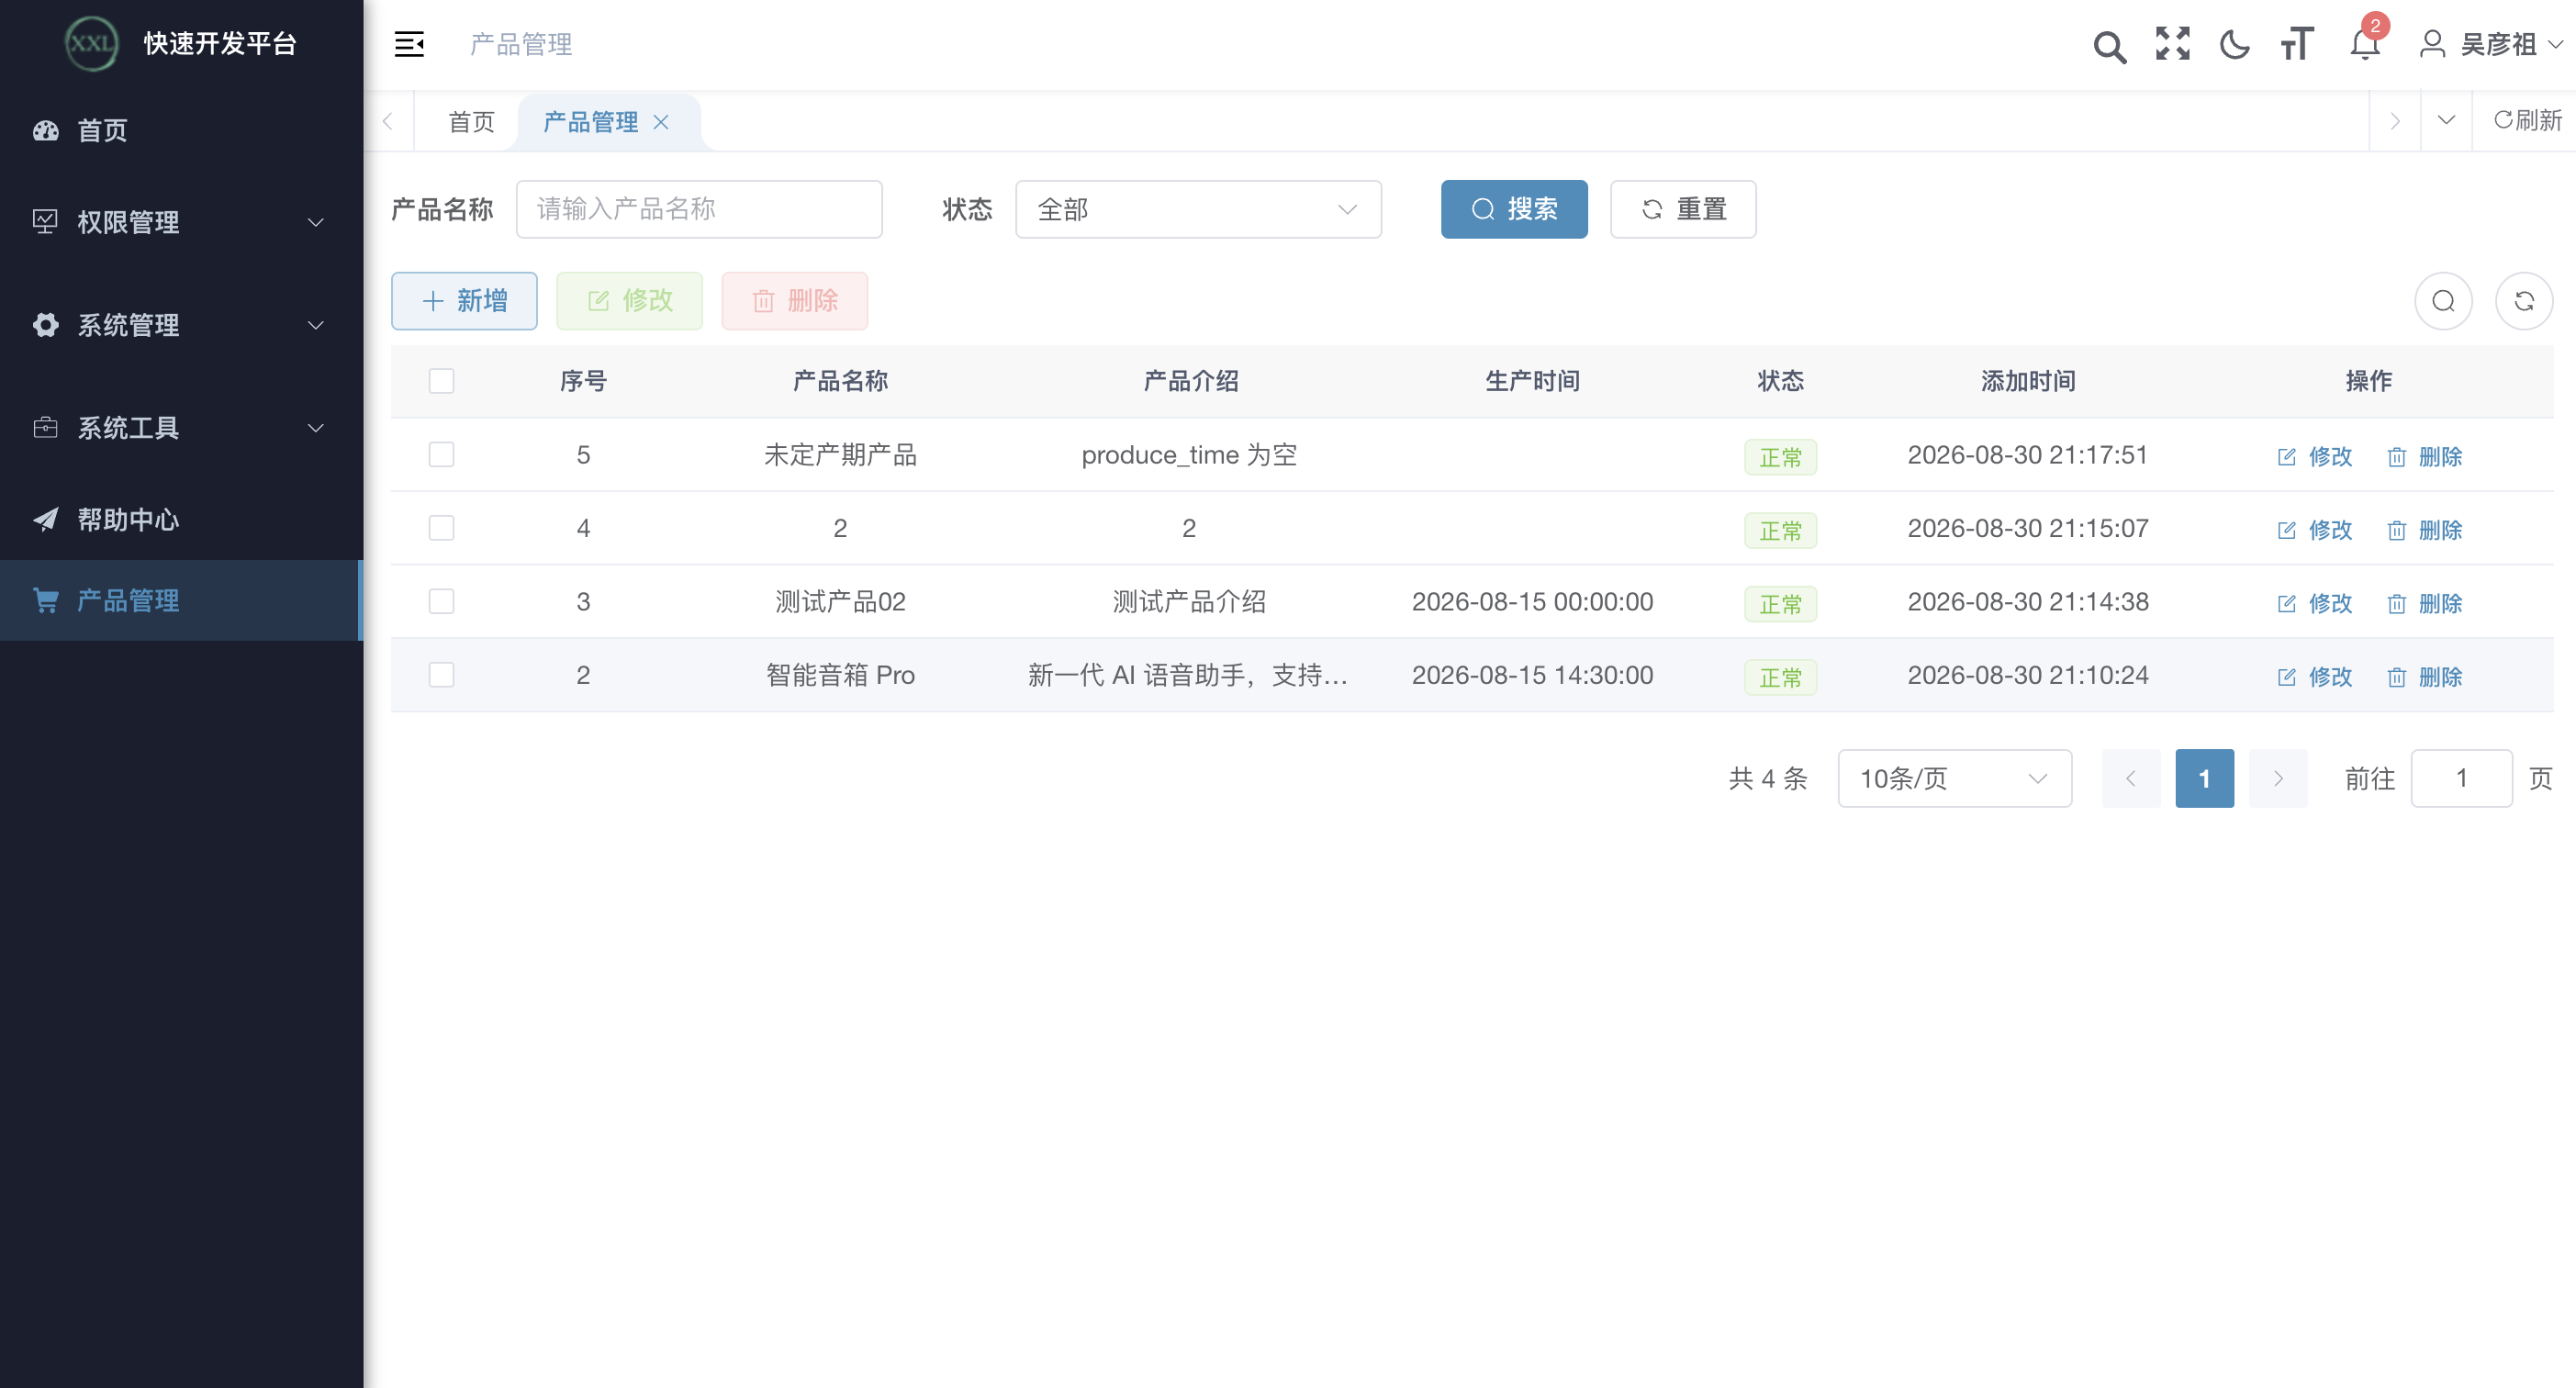Collapse the sidebar with the menu fold icon
The height and width of the screenshot is (1388, 2576).
coord(409,44)
